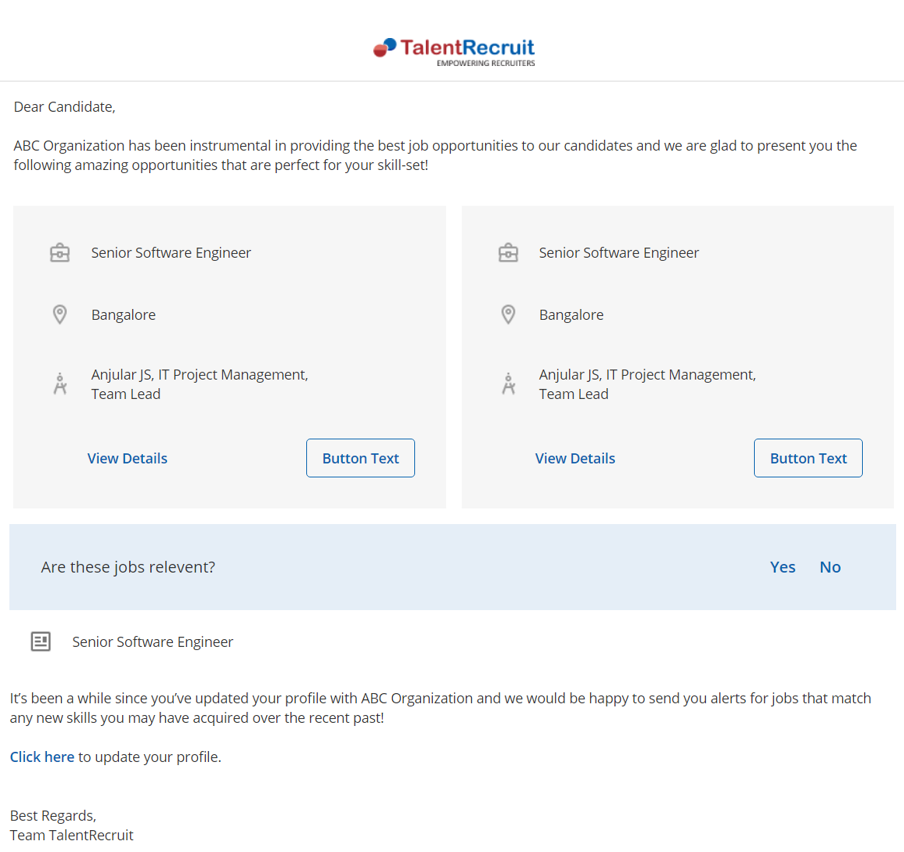
Task: Click Senior Software Engineer title in right card
Action: [x=619, y=253]
